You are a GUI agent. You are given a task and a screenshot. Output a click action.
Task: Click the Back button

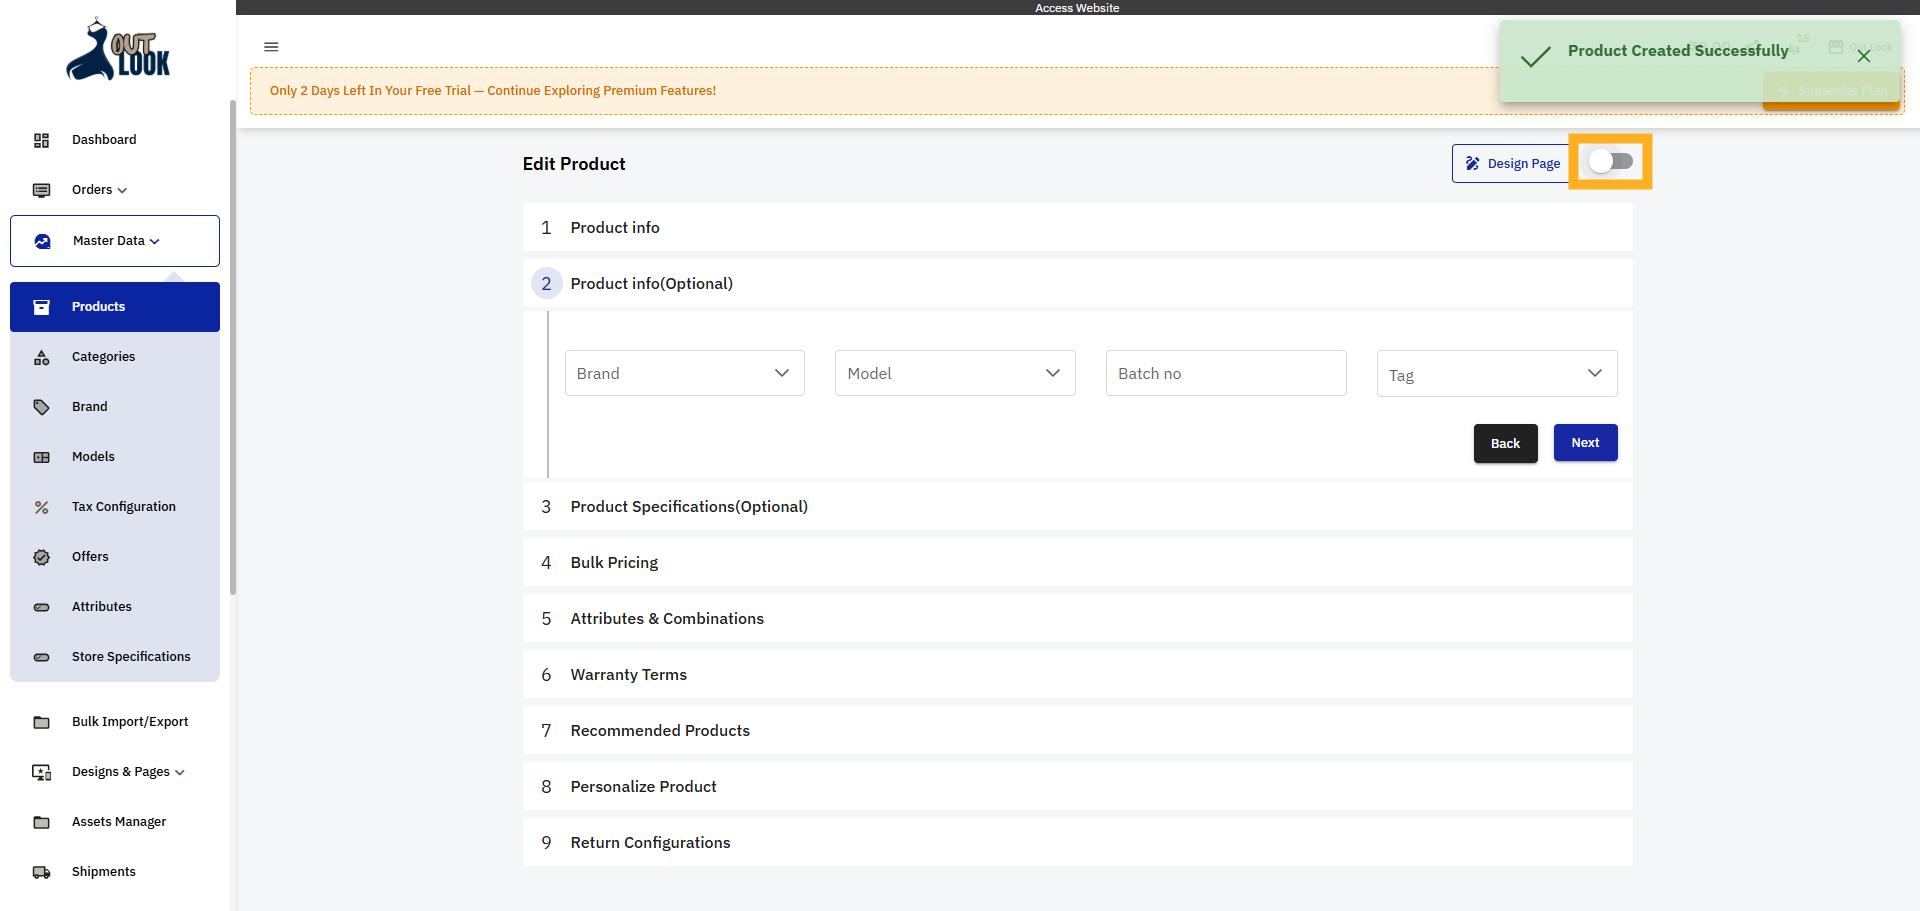(1505, 443)
